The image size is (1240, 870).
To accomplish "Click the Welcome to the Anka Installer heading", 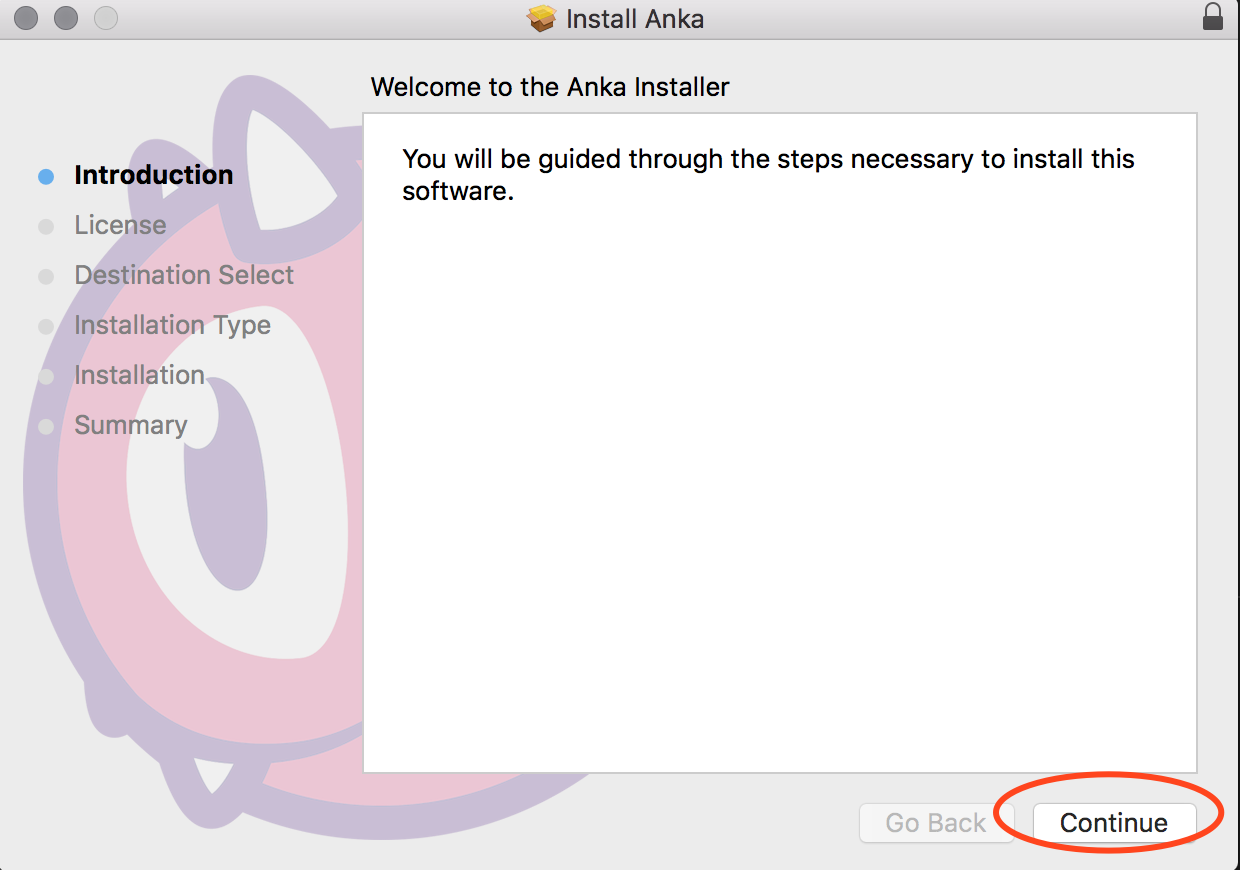I will coord(550,87).
